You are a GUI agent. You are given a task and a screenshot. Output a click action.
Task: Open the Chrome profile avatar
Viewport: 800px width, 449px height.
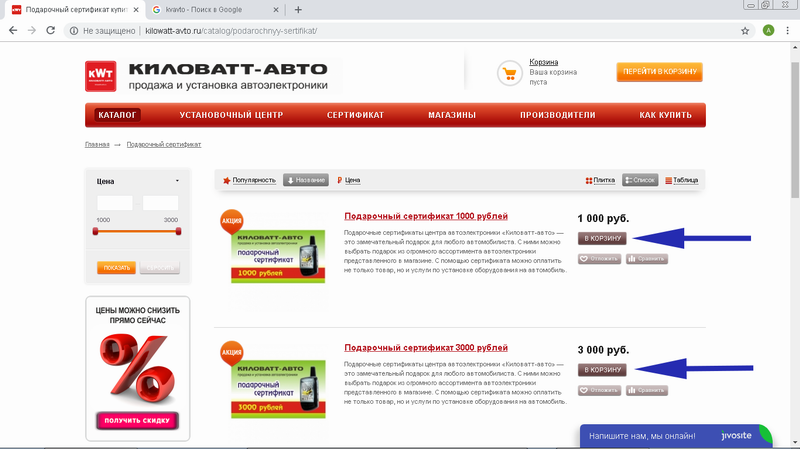768,31
